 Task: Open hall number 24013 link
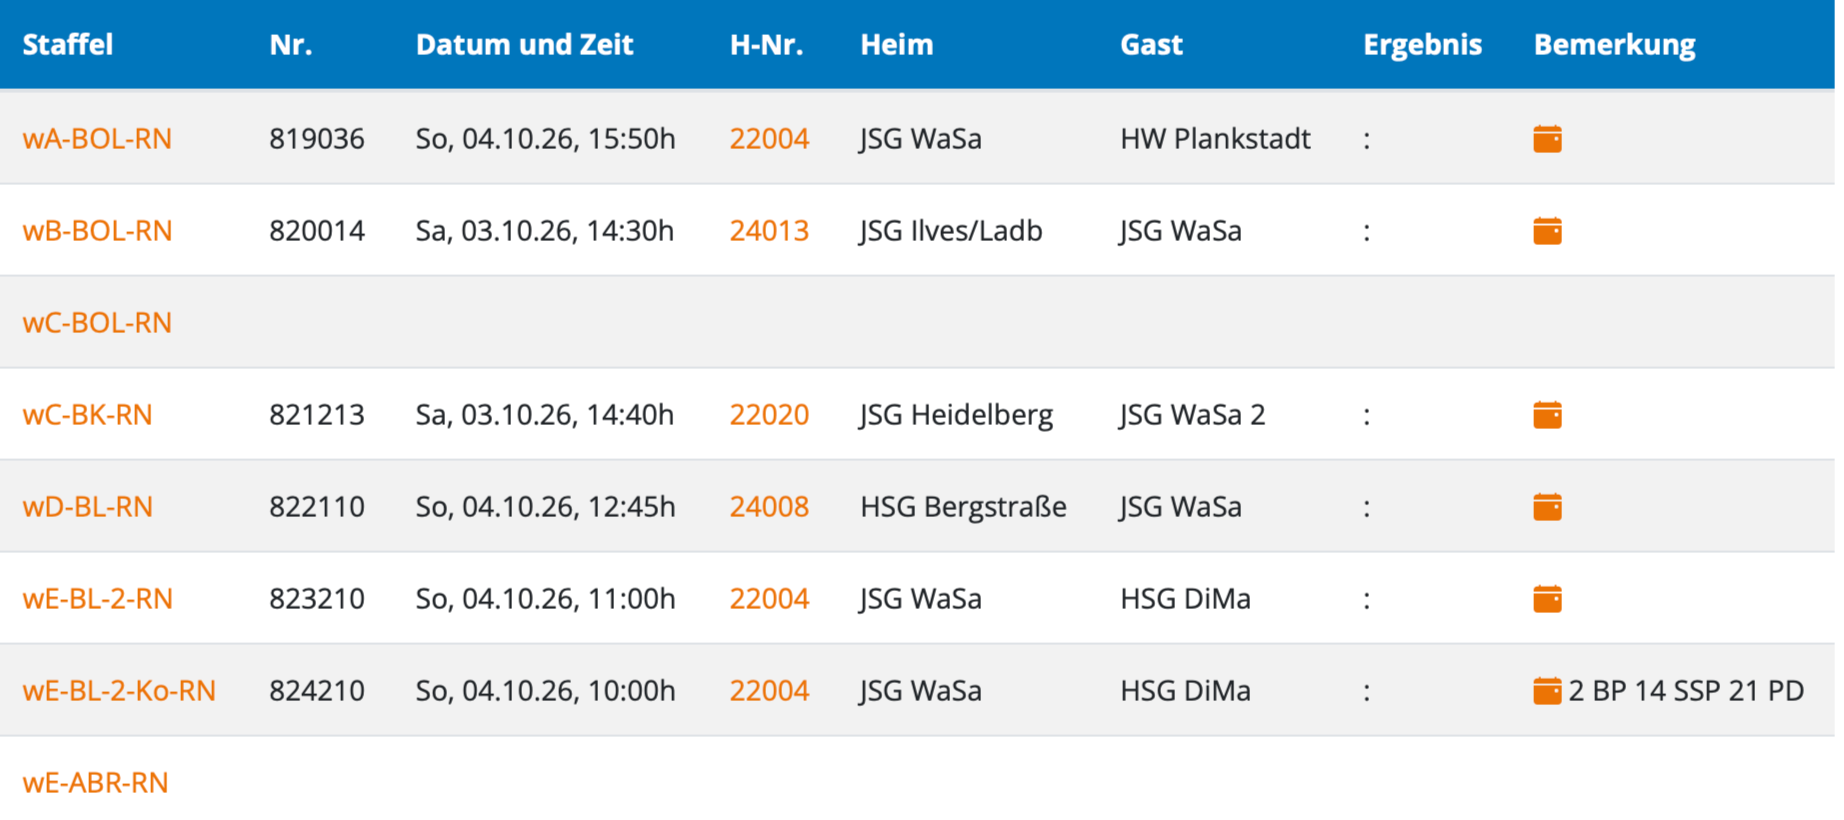(x=769, y=231)
